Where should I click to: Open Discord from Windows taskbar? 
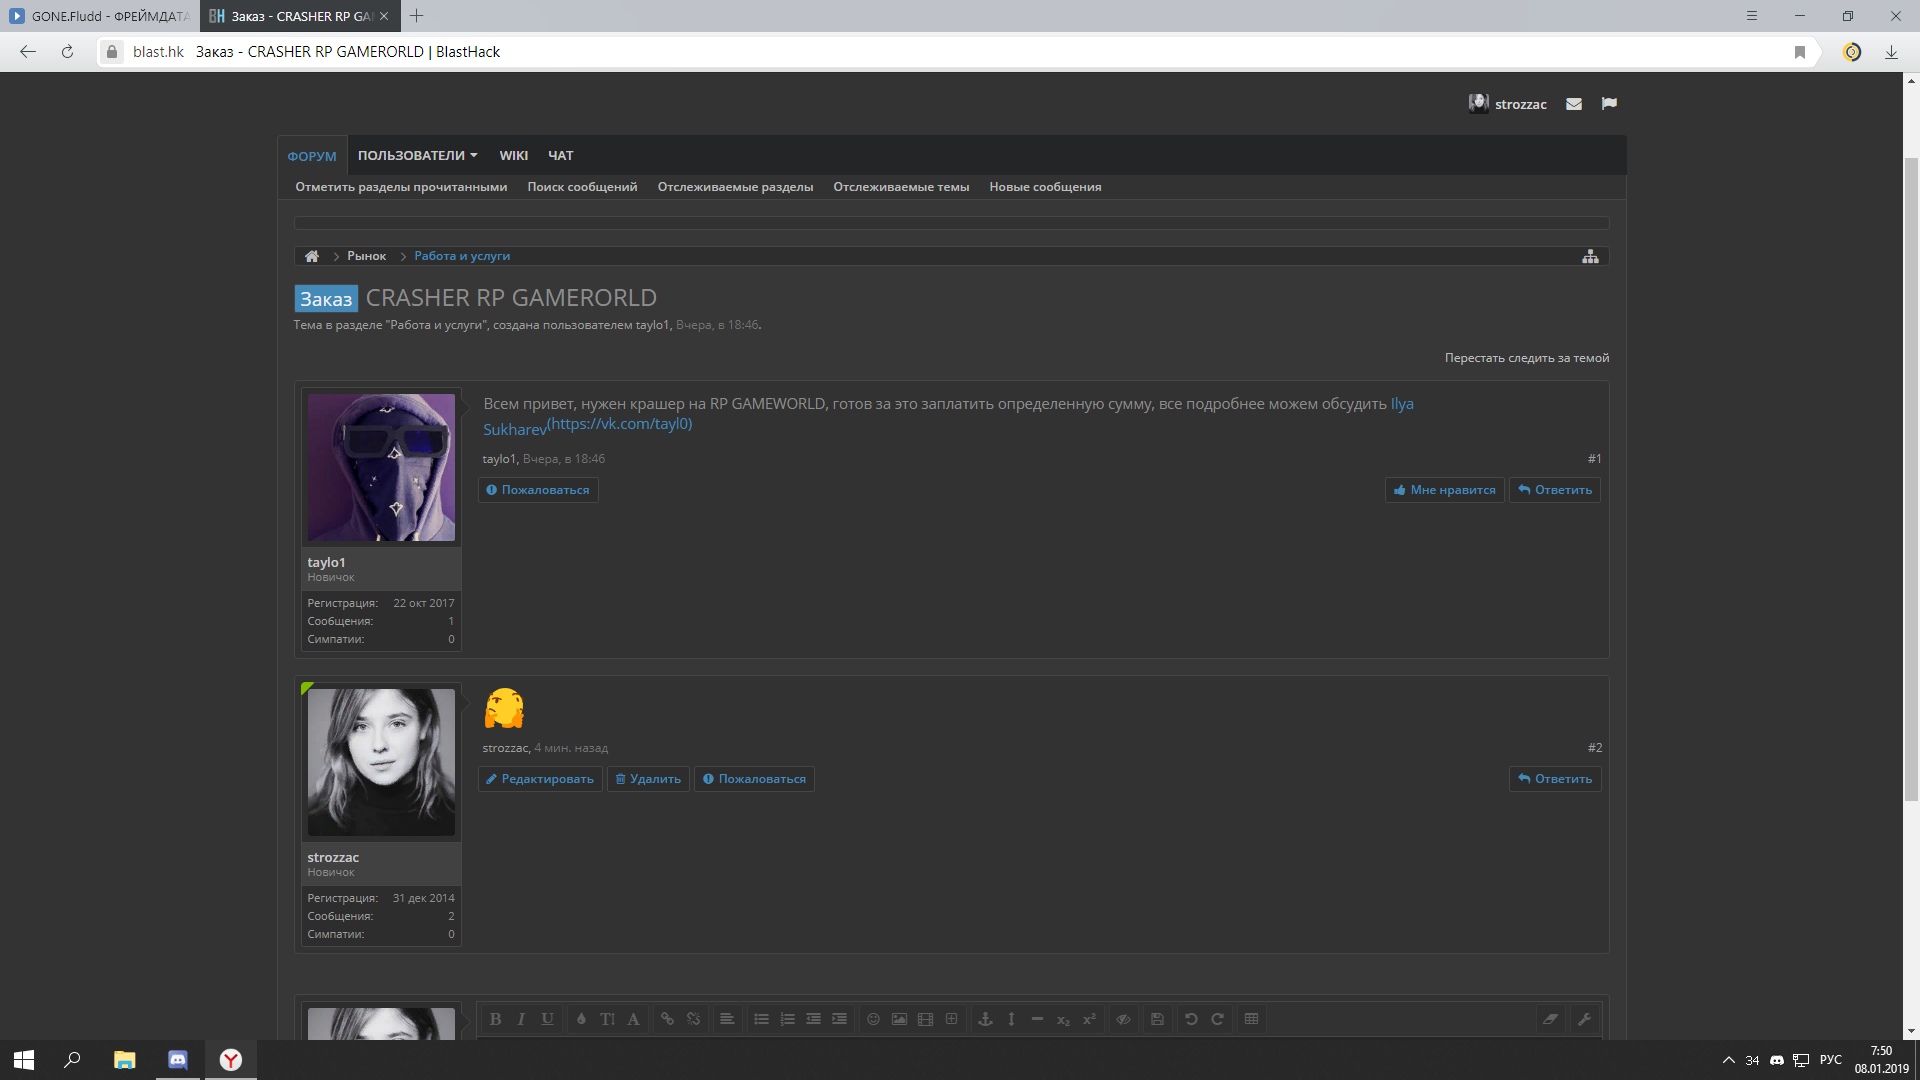[x=178, y=1060]
